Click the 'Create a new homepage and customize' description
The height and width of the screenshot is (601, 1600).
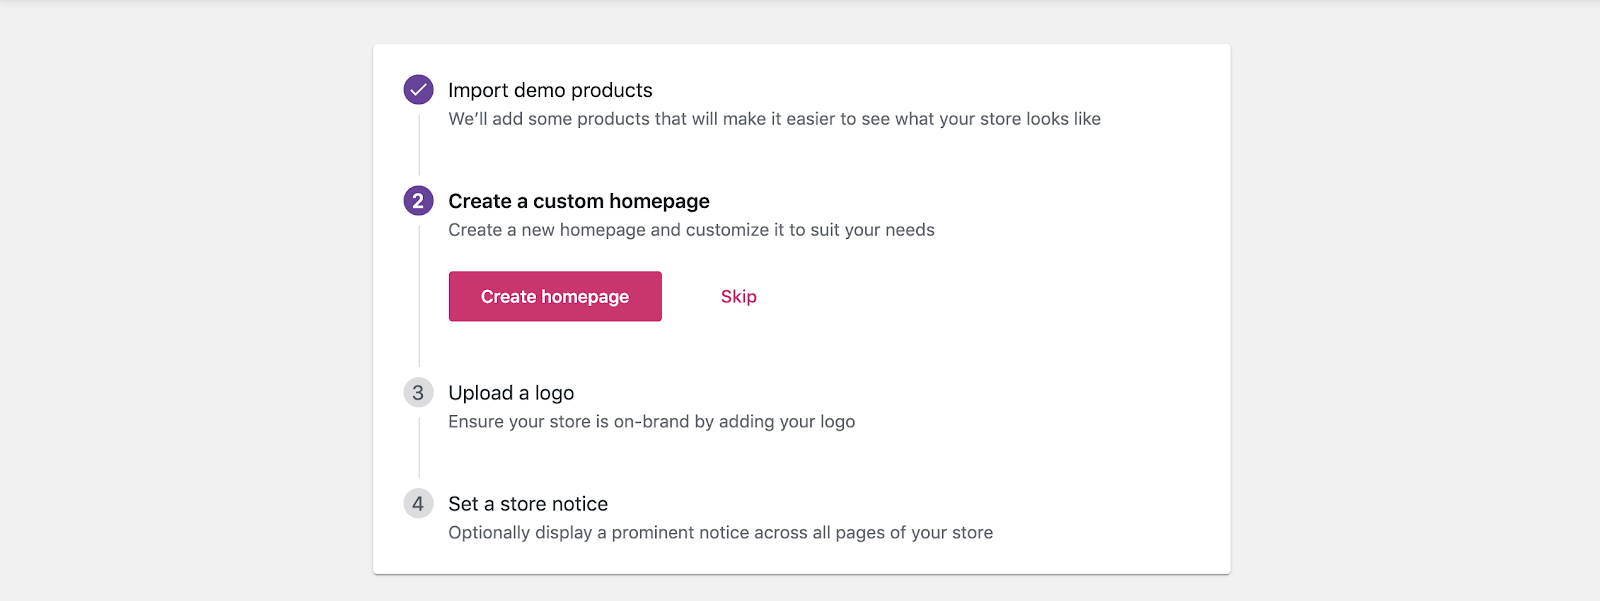pos(691,230)
